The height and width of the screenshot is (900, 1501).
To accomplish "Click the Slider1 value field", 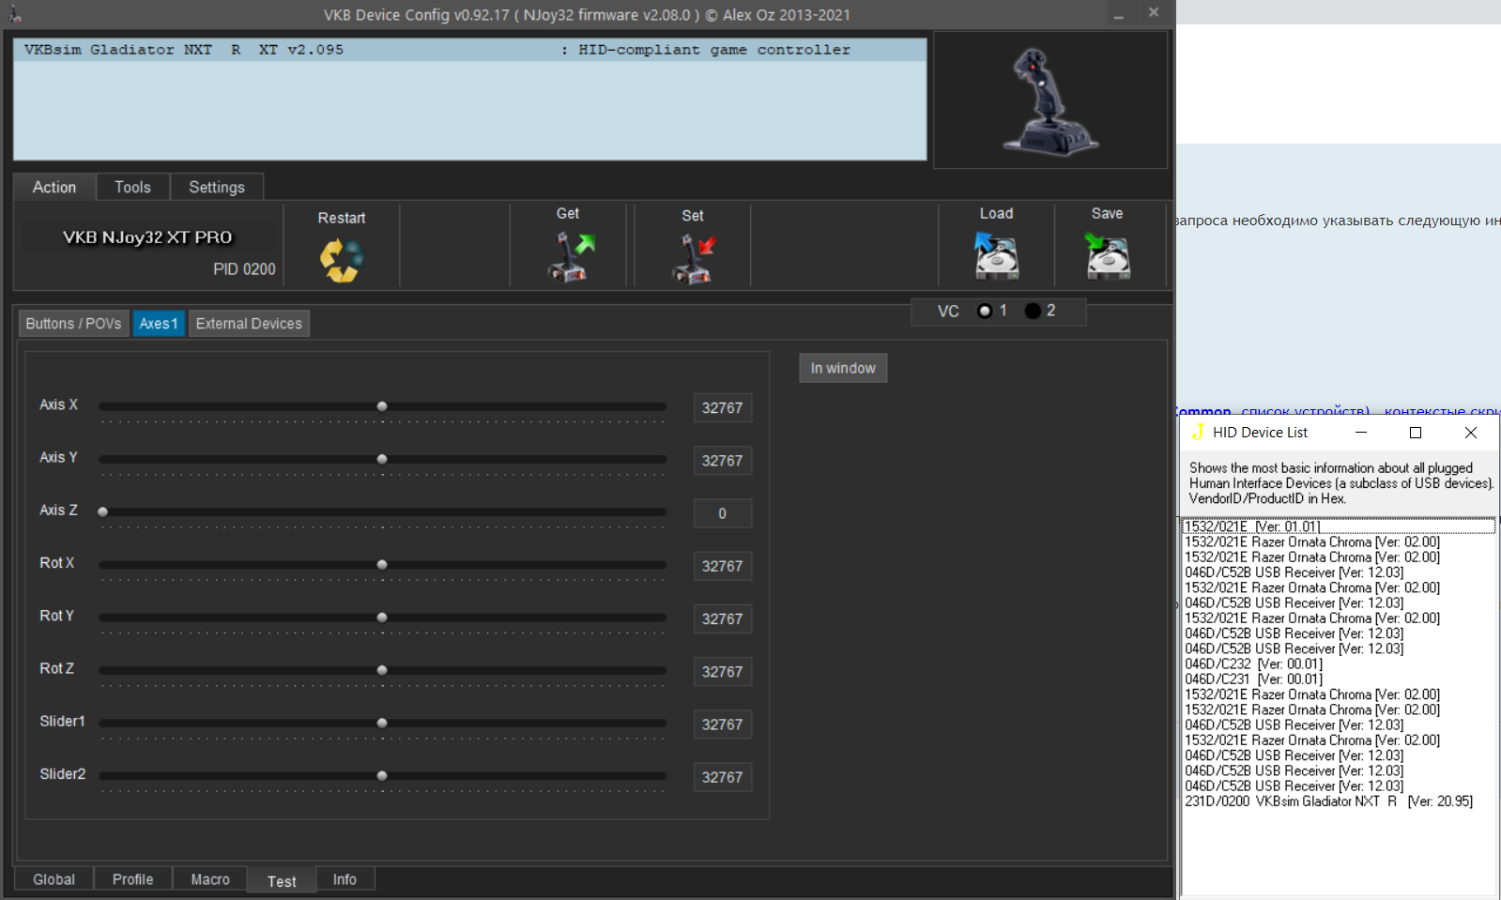I will (722, 725).
